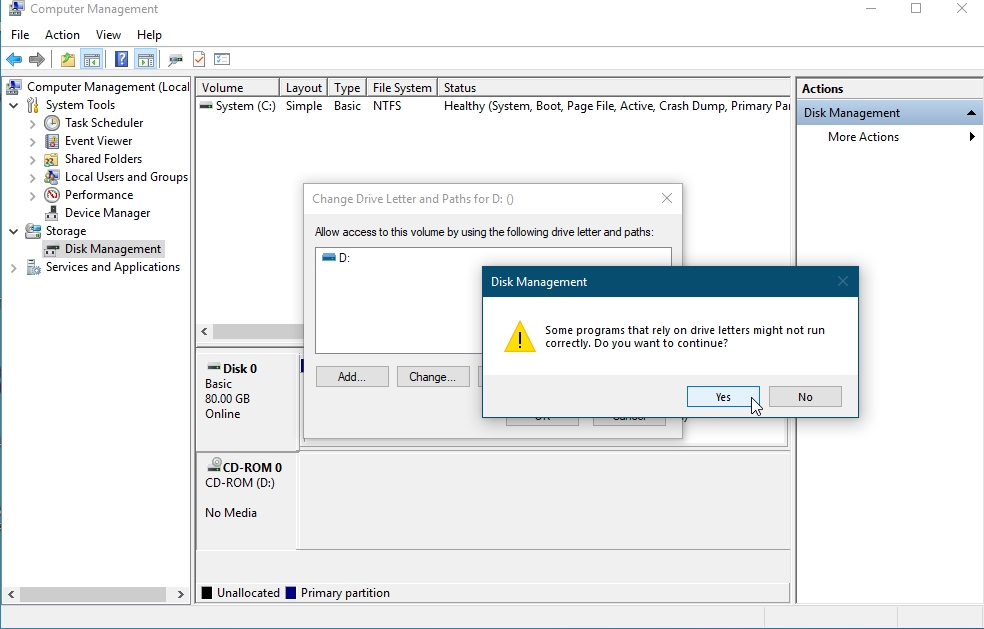Viewport: 984px width, 629px height.
Task: Select the Shared Folders icon
Action: pos(52,159)
